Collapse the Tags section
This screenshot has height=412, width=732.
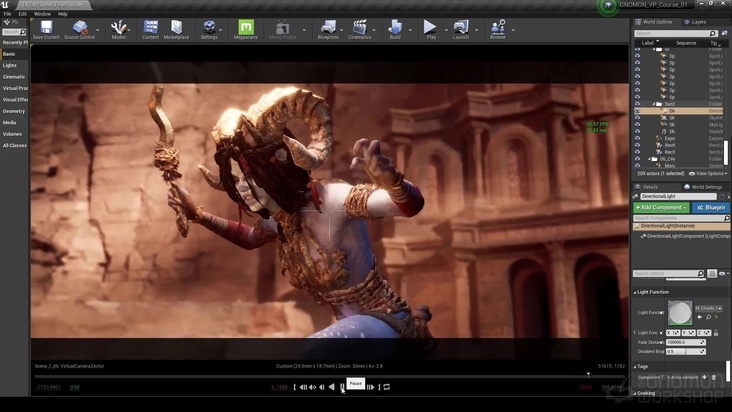[x=635, y=367]
